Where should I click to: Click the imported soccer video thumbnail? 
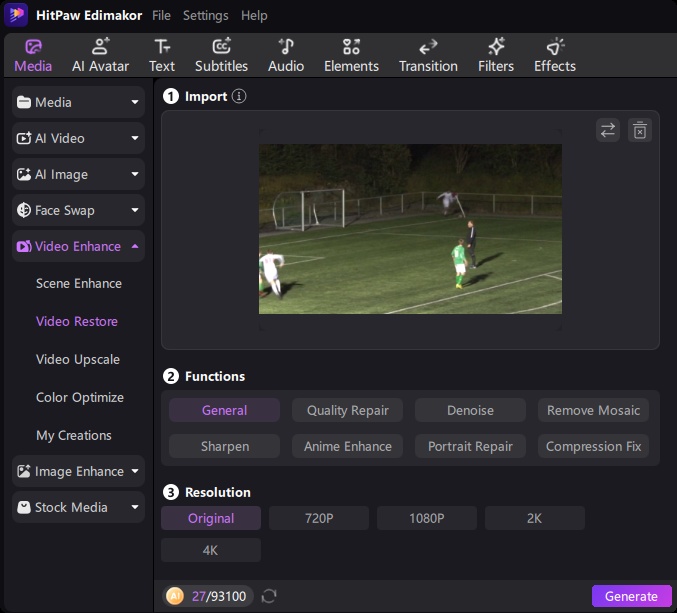(x=410, y=229)
